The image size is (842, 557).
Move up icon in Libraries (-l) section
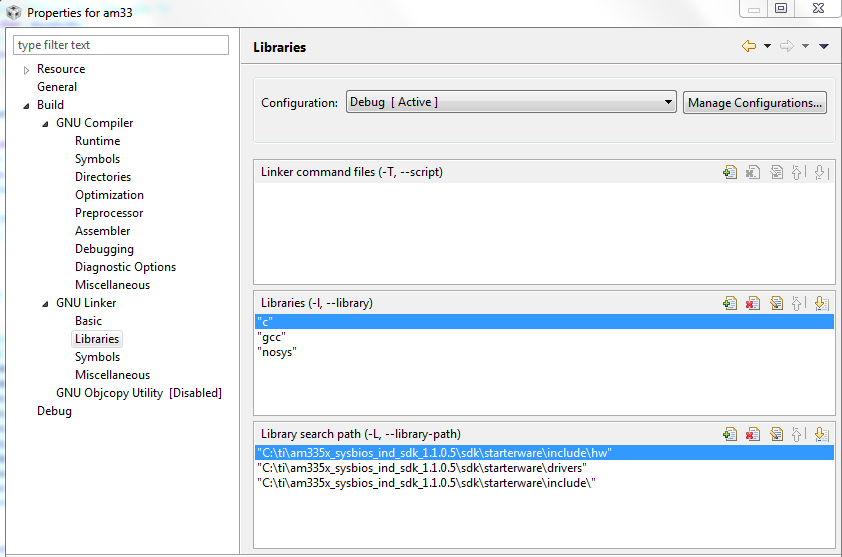(x=798, y=303)
